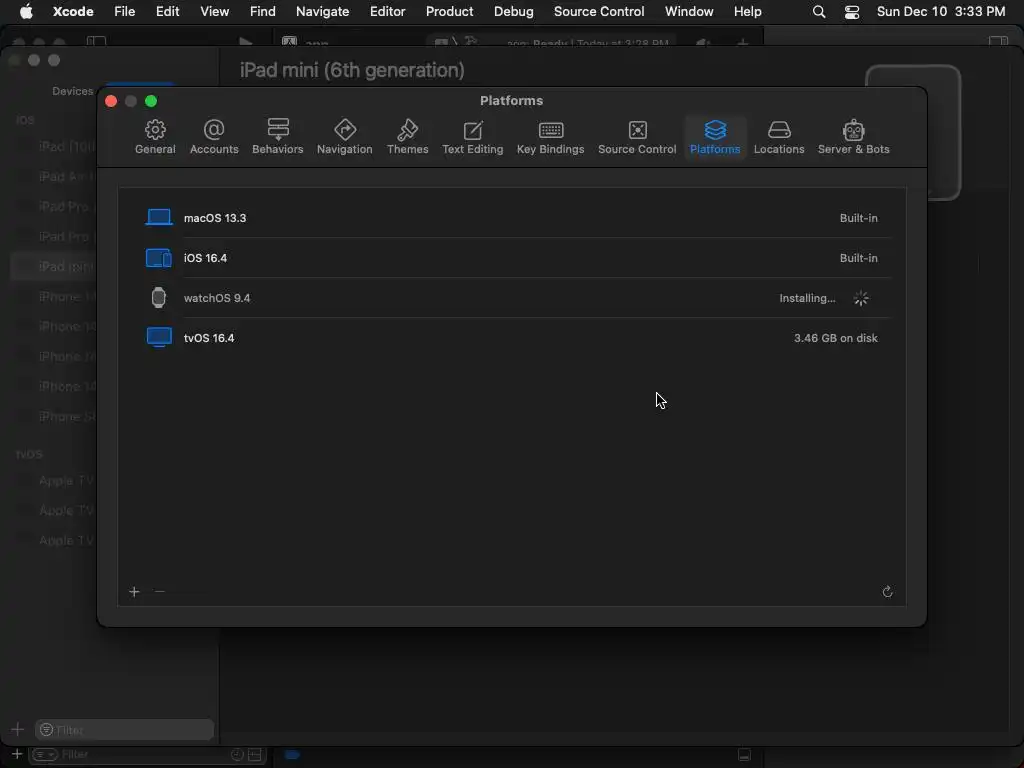Open the File menu
This screenshot has height=768, width=1024.
tap(124, 11)
